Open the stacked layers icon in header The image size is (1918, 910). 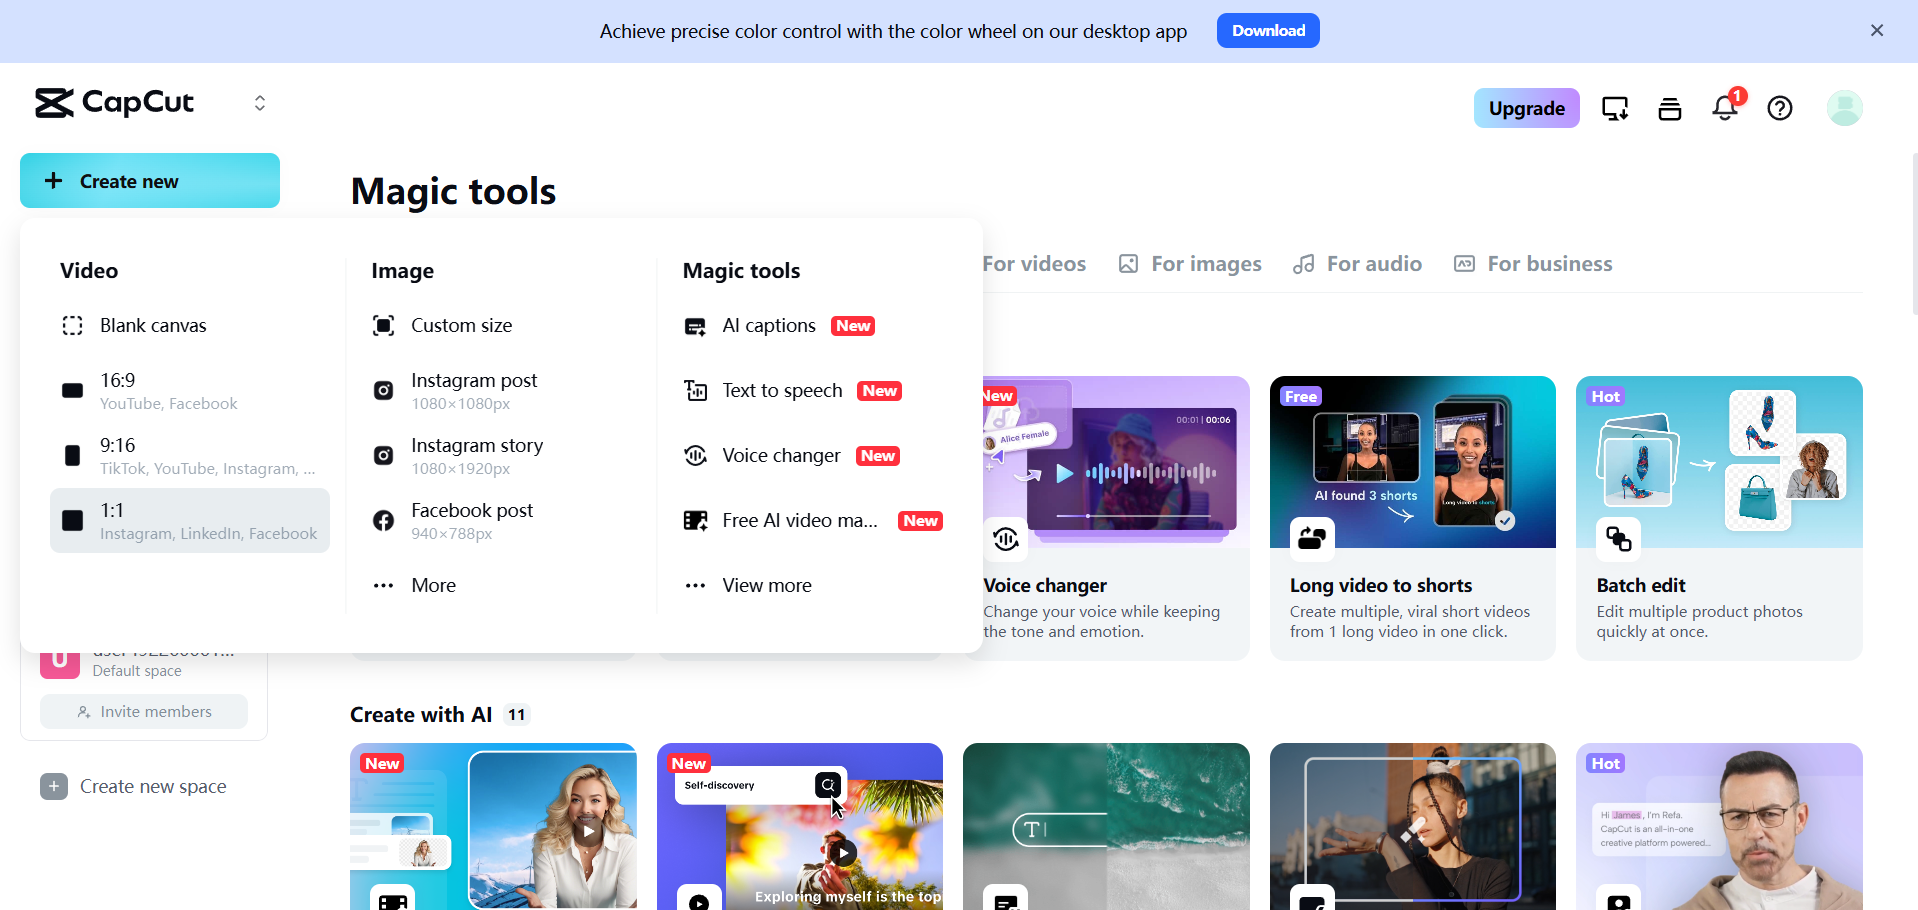[x=1670, y=108]
